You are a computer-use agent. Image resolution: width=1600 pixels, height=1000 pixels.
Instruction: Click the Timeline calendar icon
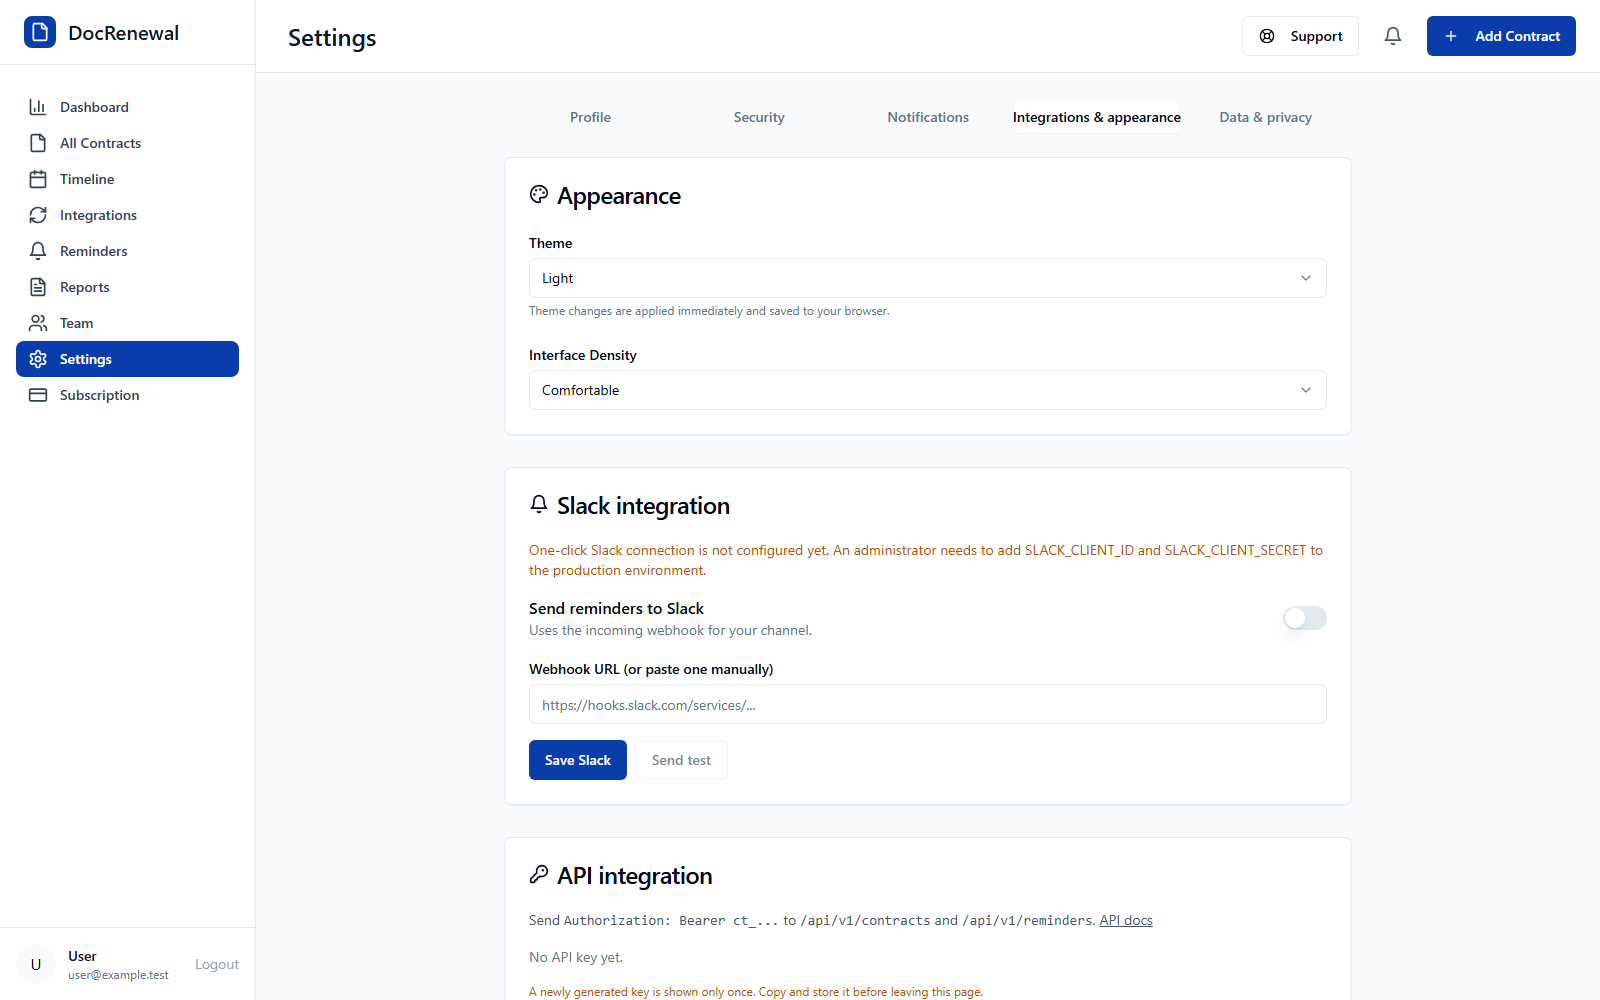tap(38, 179)
